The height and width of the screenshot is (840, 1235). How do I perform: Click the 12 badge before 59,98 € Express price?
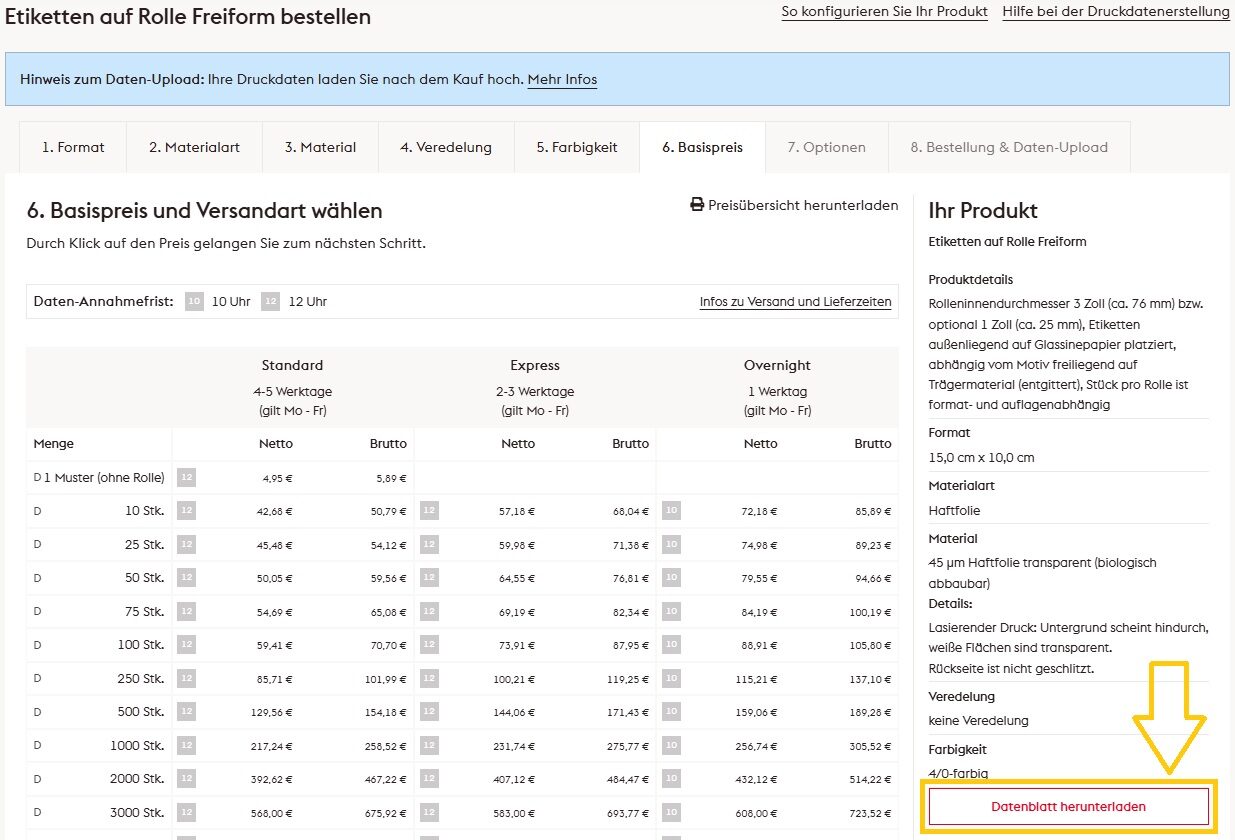(x=429, y=545)
